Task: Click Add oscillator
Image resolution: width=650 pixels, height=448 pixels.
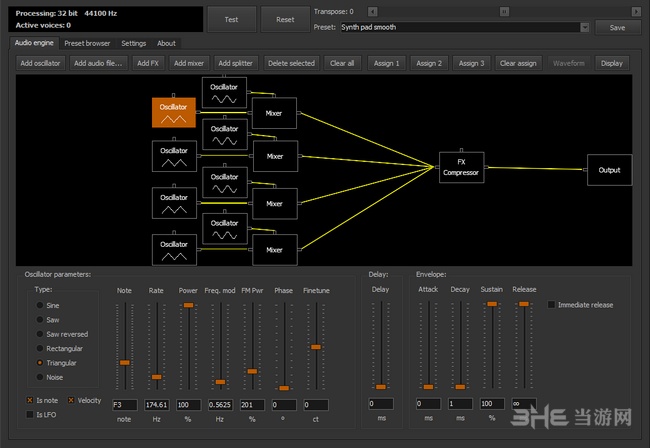Action: tap(40, 63)
